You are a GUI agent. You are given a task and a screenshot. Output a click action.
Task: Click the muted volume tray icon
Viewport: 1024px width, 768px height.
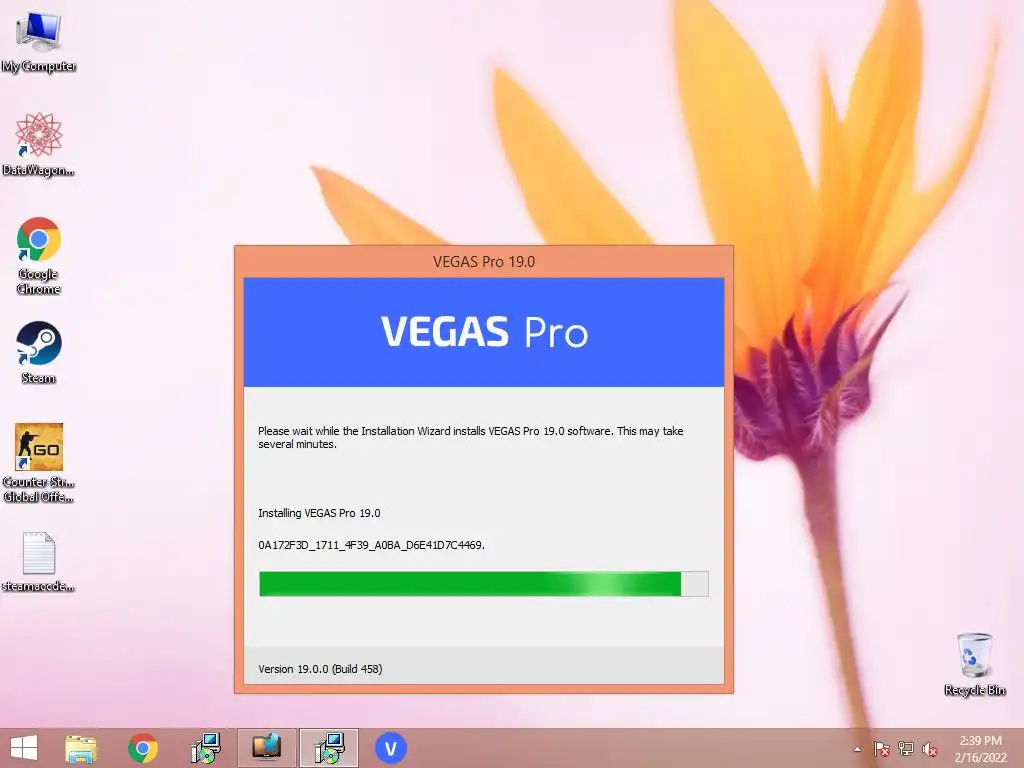[x=930, y=749]
